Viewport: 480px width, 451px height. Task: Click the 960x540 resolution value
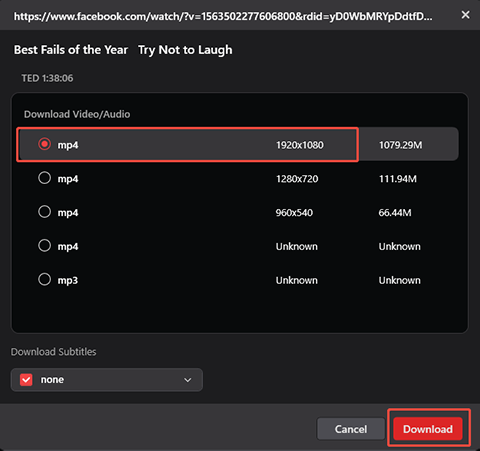tap(294, 213)
